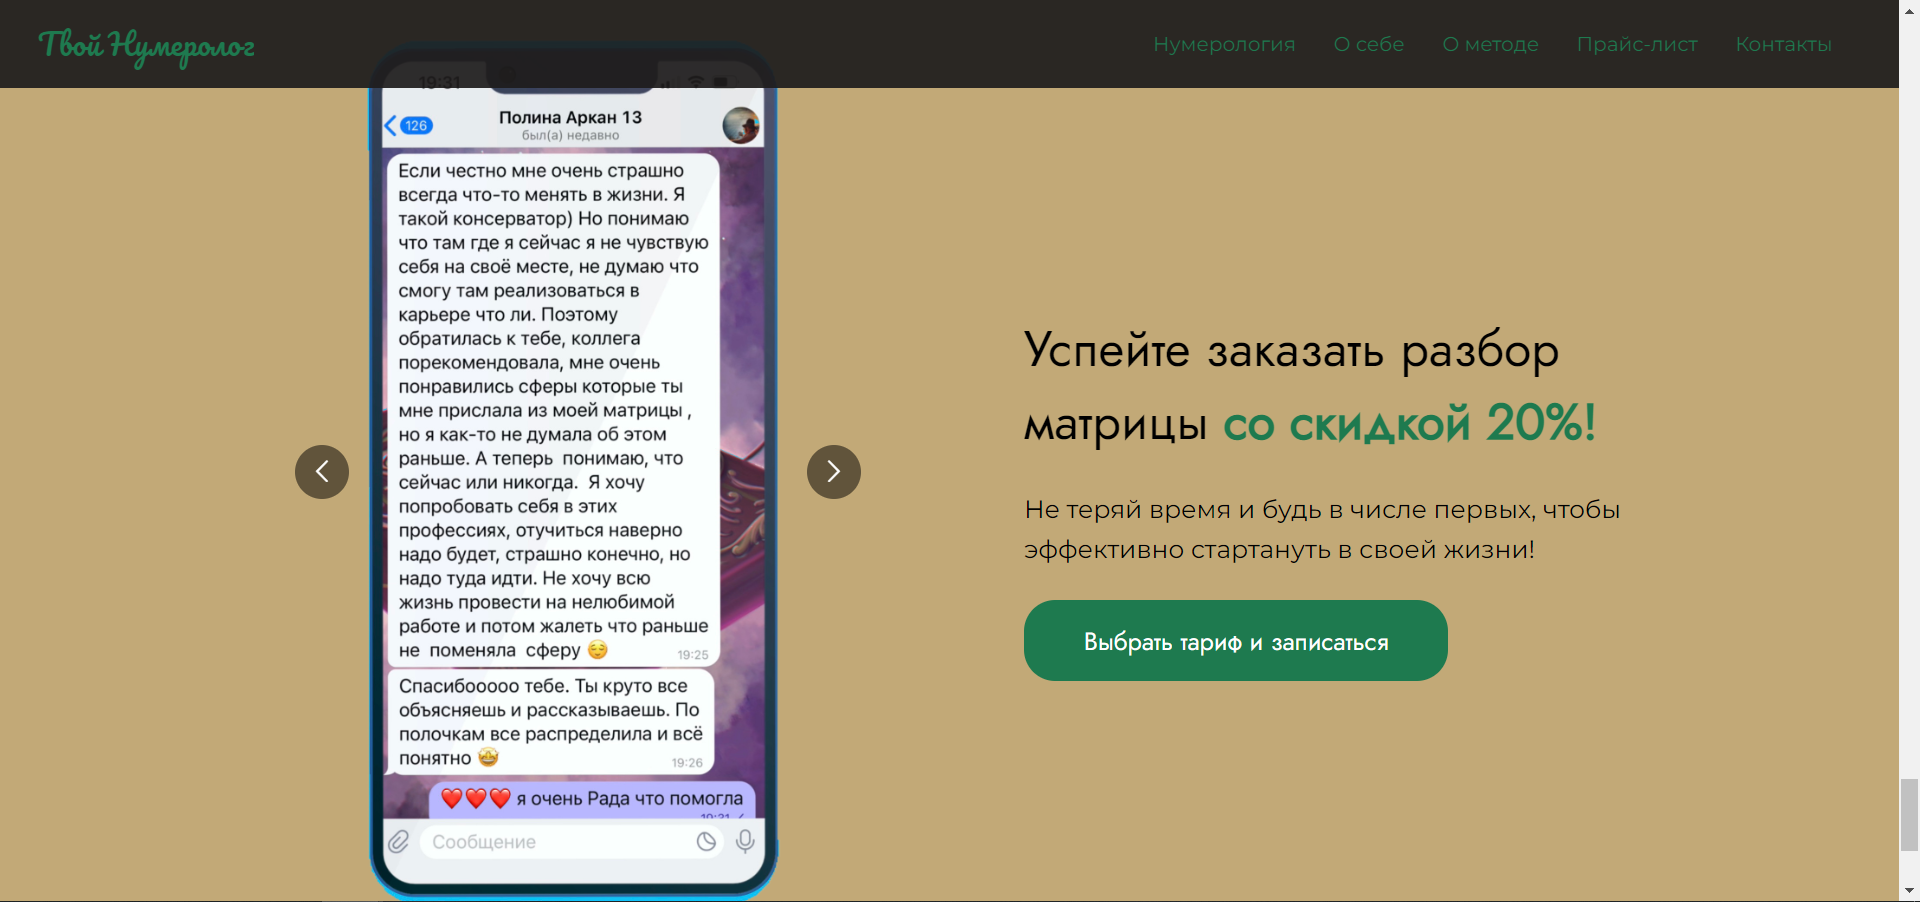Click the paperclip attachment icon
Viewport: 1920px width, 902px height.
tap(399, 842)
